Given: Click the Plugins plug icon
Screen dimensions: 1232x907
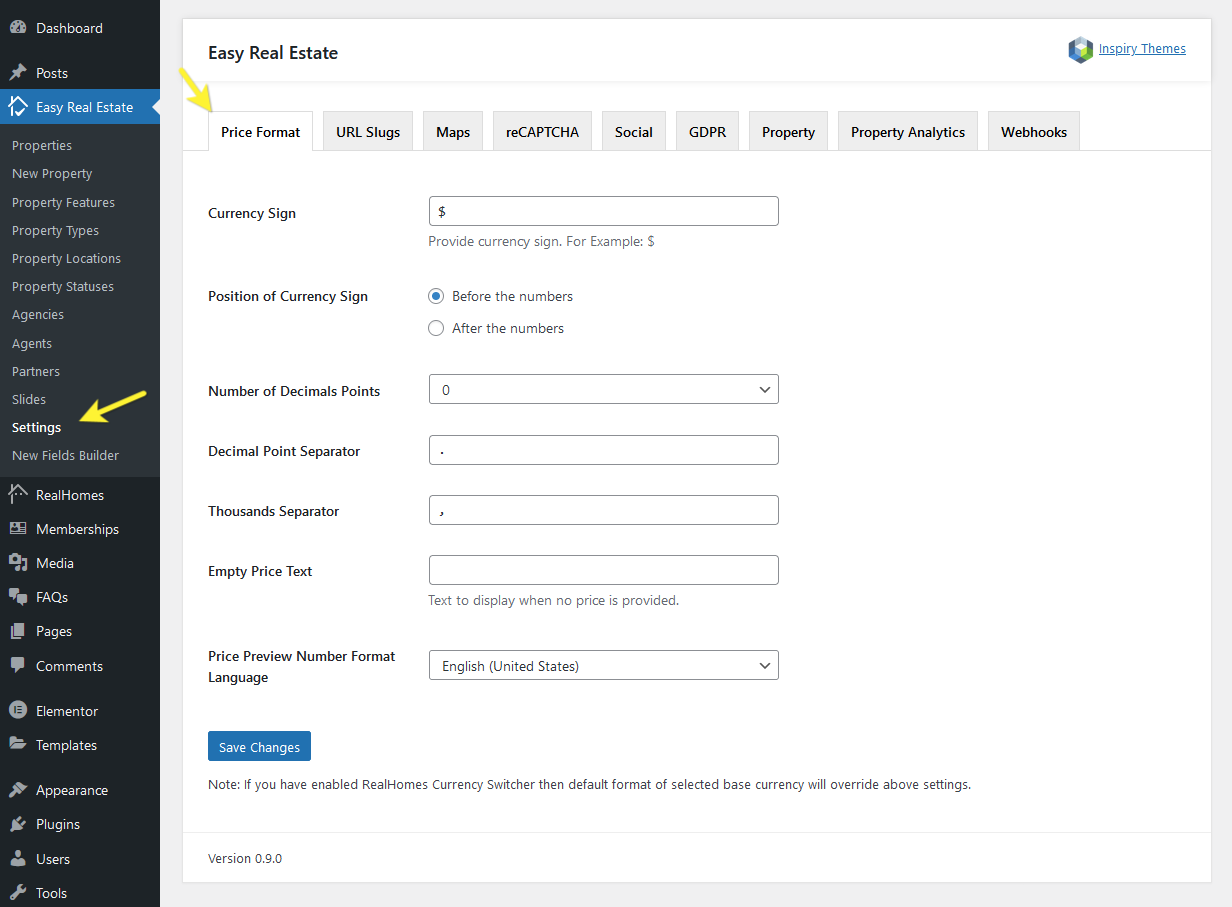Looking at the screenshot, I should pyautogui.click(x=18, y=824).
